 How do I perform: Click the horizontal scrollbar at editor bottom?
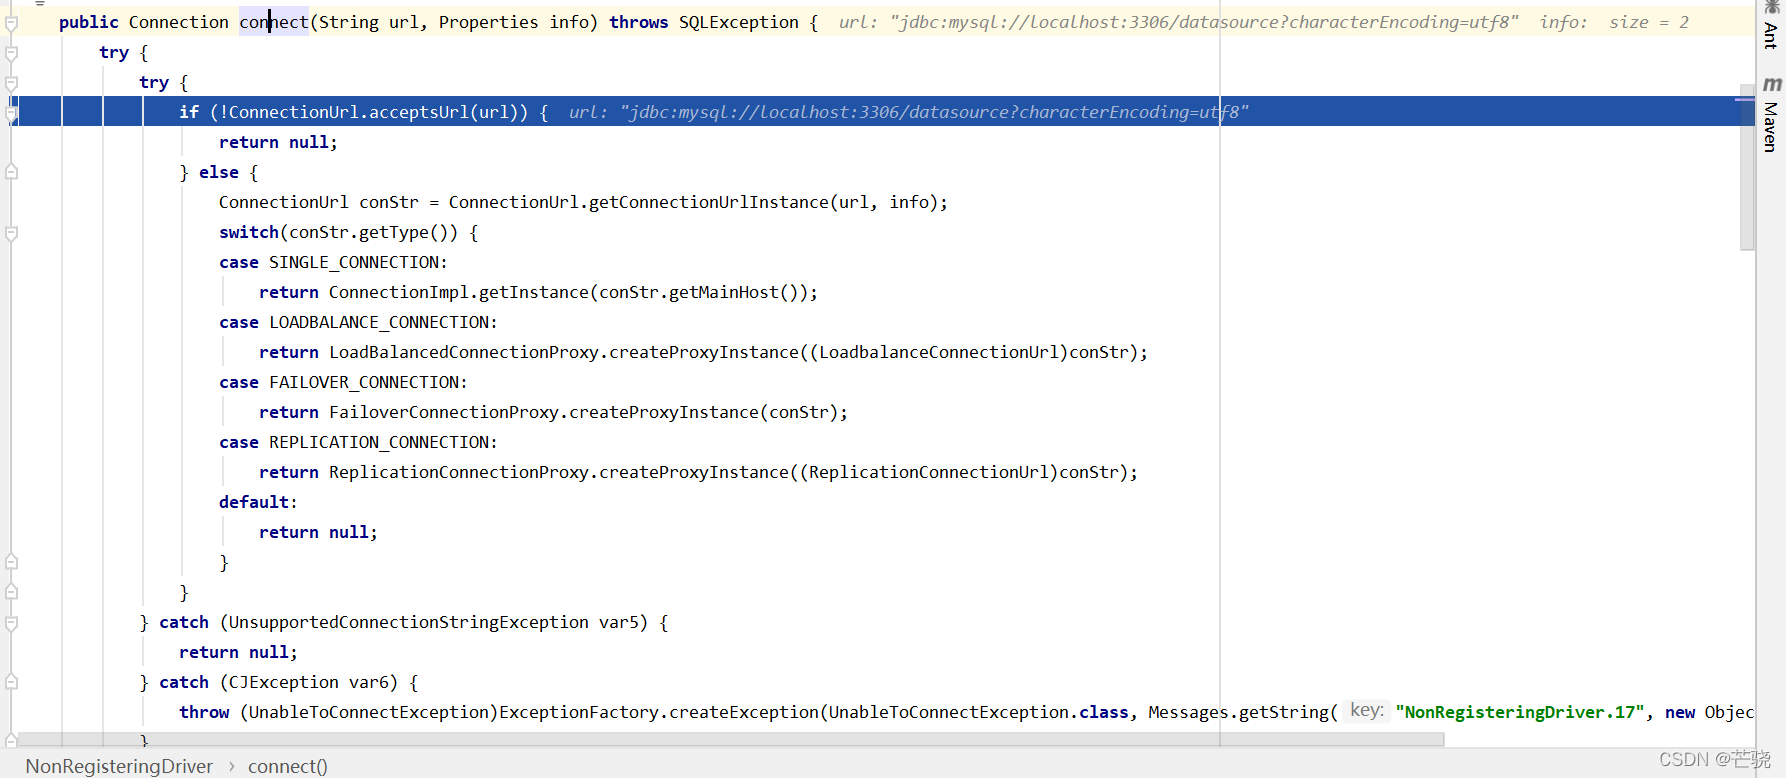pos(730,739)
